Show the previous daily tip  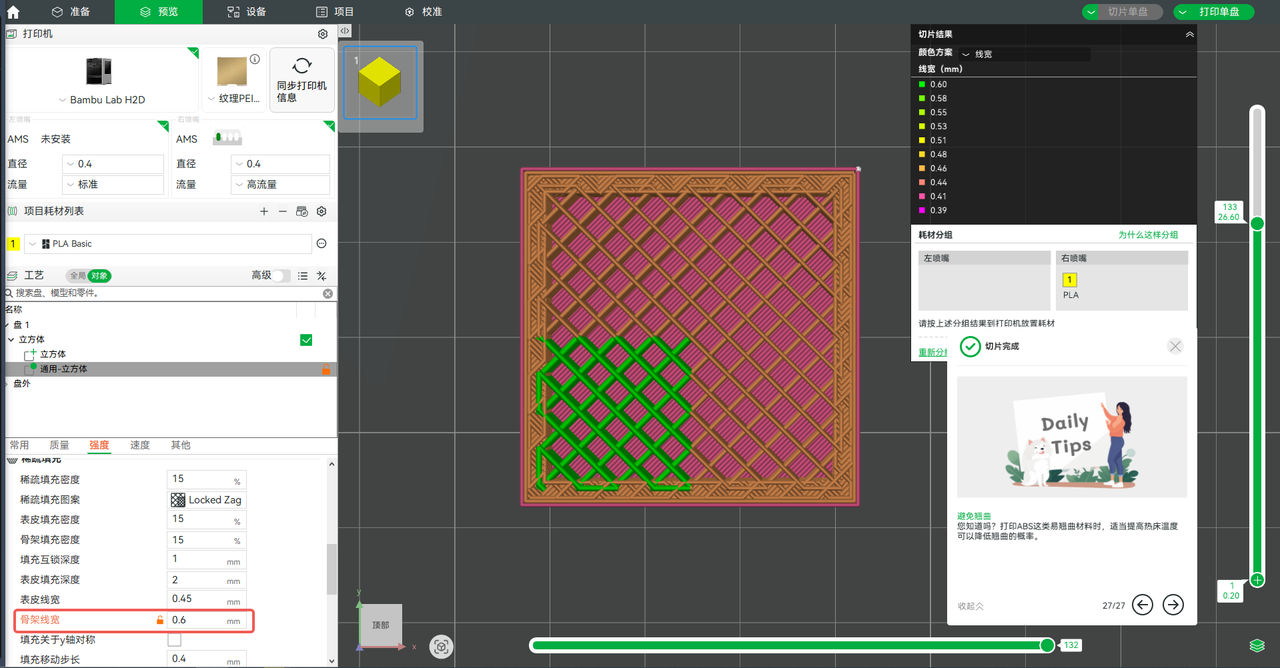point(1142,604)
